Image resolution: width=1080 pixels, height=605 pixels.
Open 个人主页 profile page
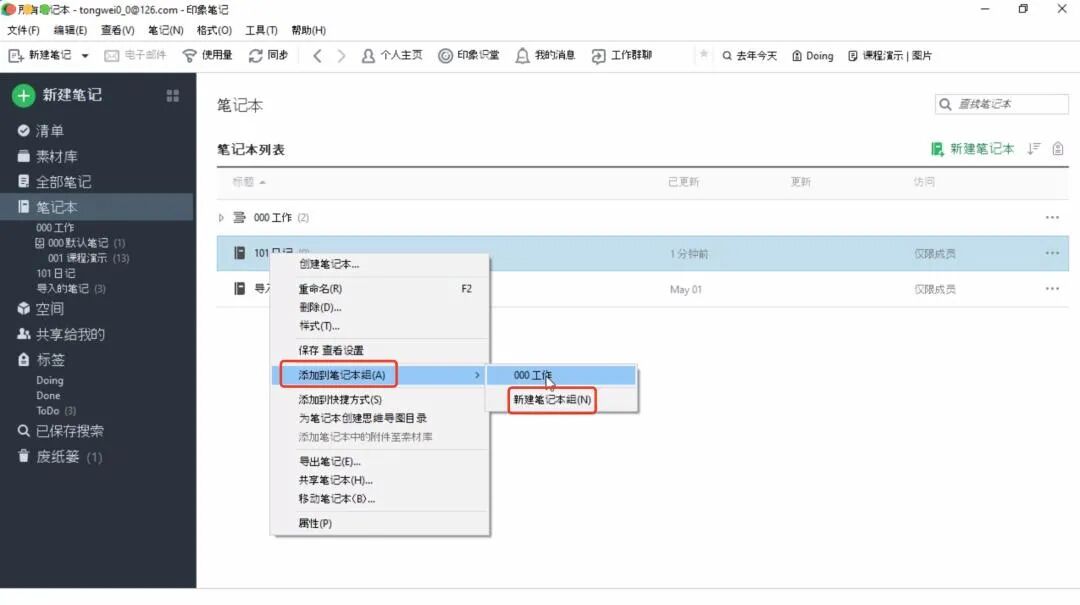pyautogui.click(x=391, y=55)
